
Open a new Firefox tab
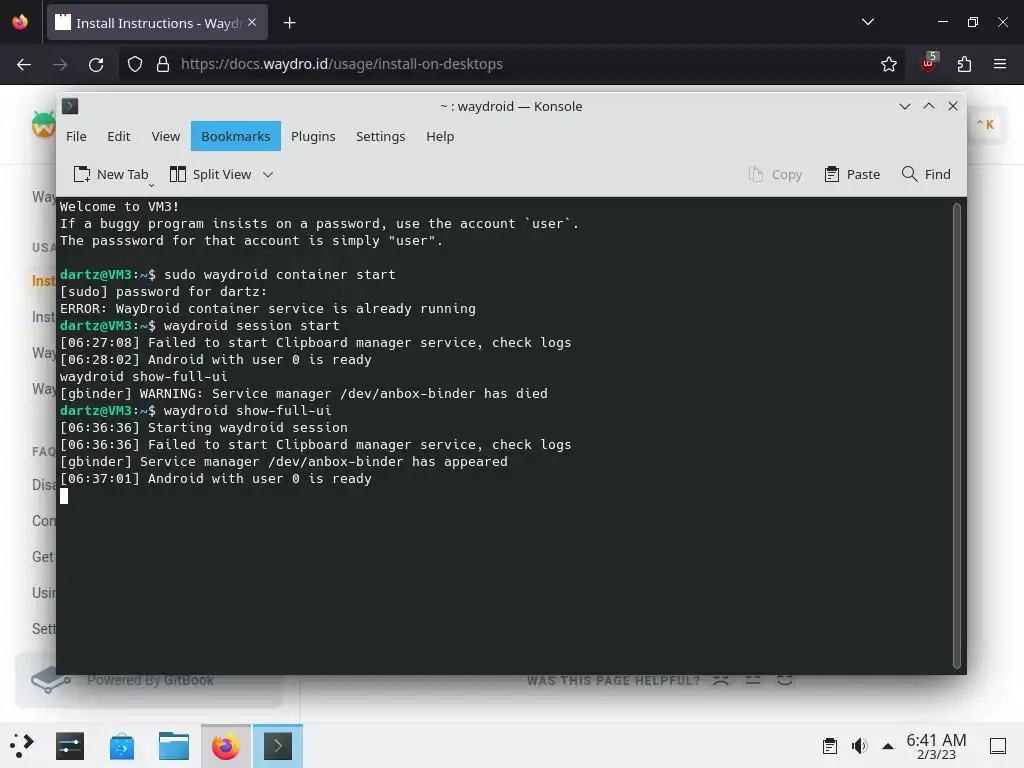click(289, 23)
